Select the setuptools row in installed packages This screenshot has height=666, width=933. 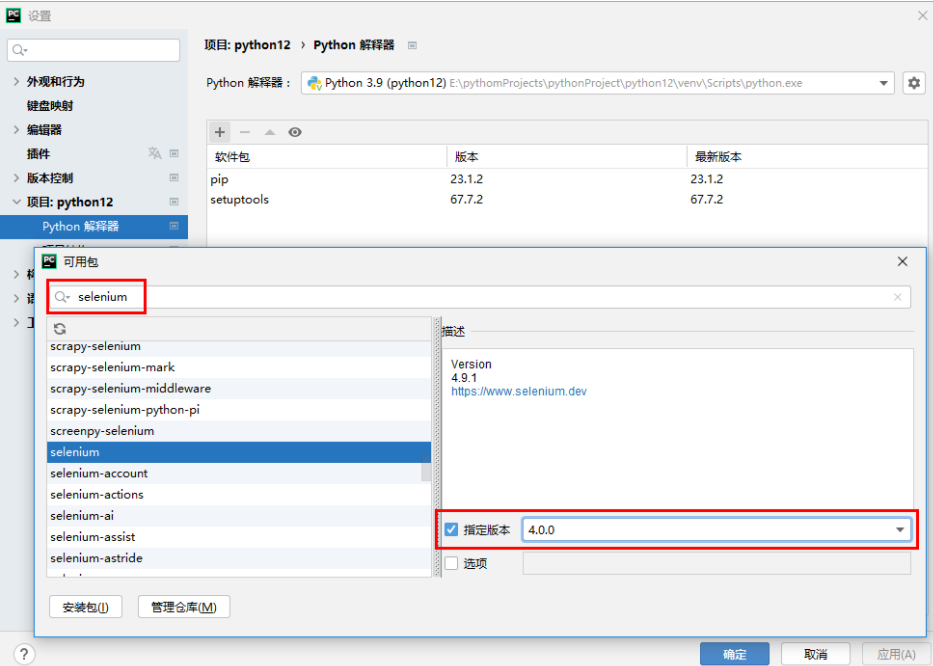(x=567, y=199)
